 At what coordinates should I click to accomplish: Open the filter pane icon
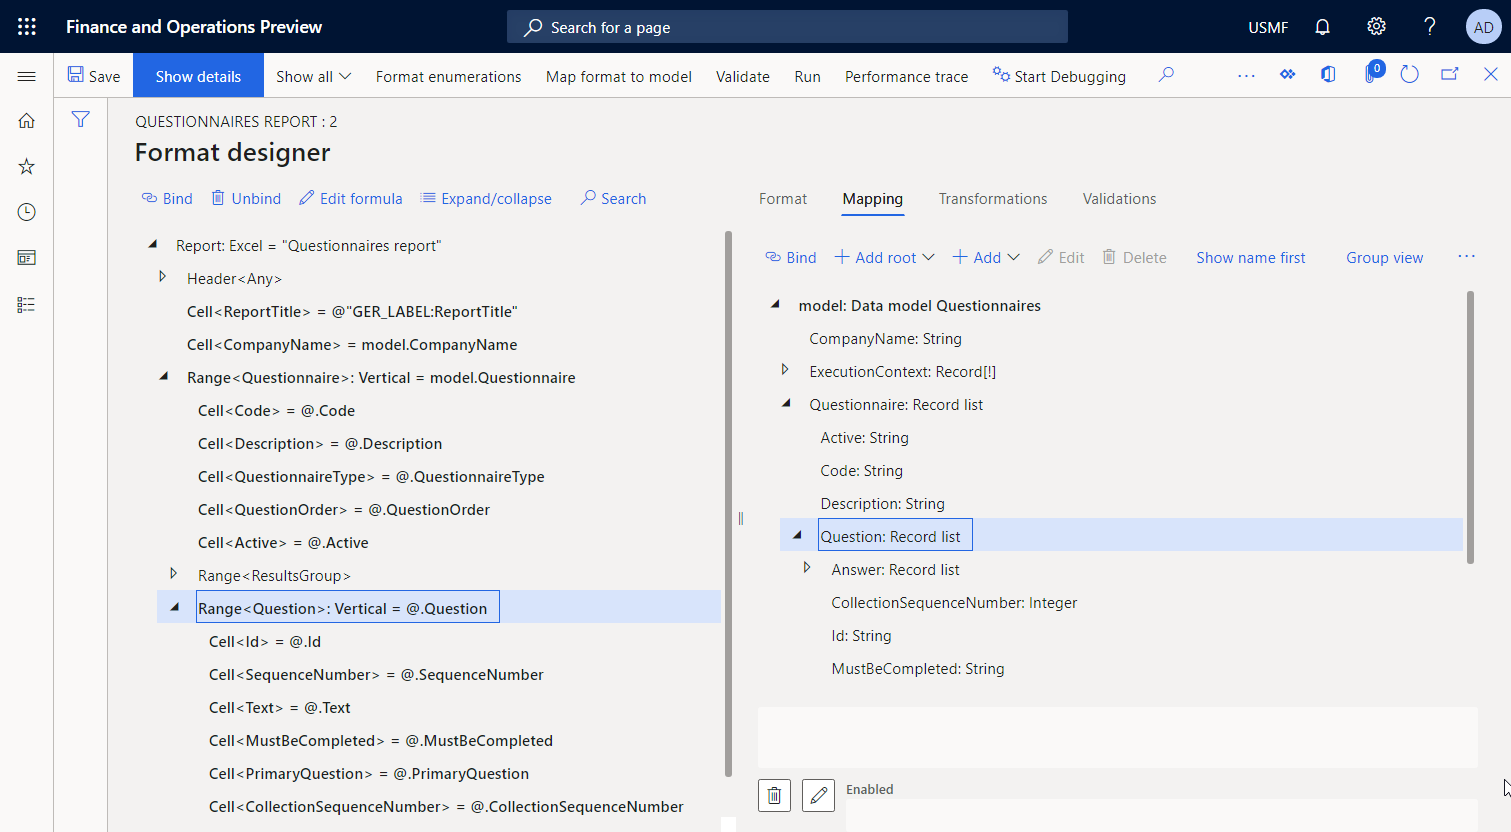tap(80, 119)
